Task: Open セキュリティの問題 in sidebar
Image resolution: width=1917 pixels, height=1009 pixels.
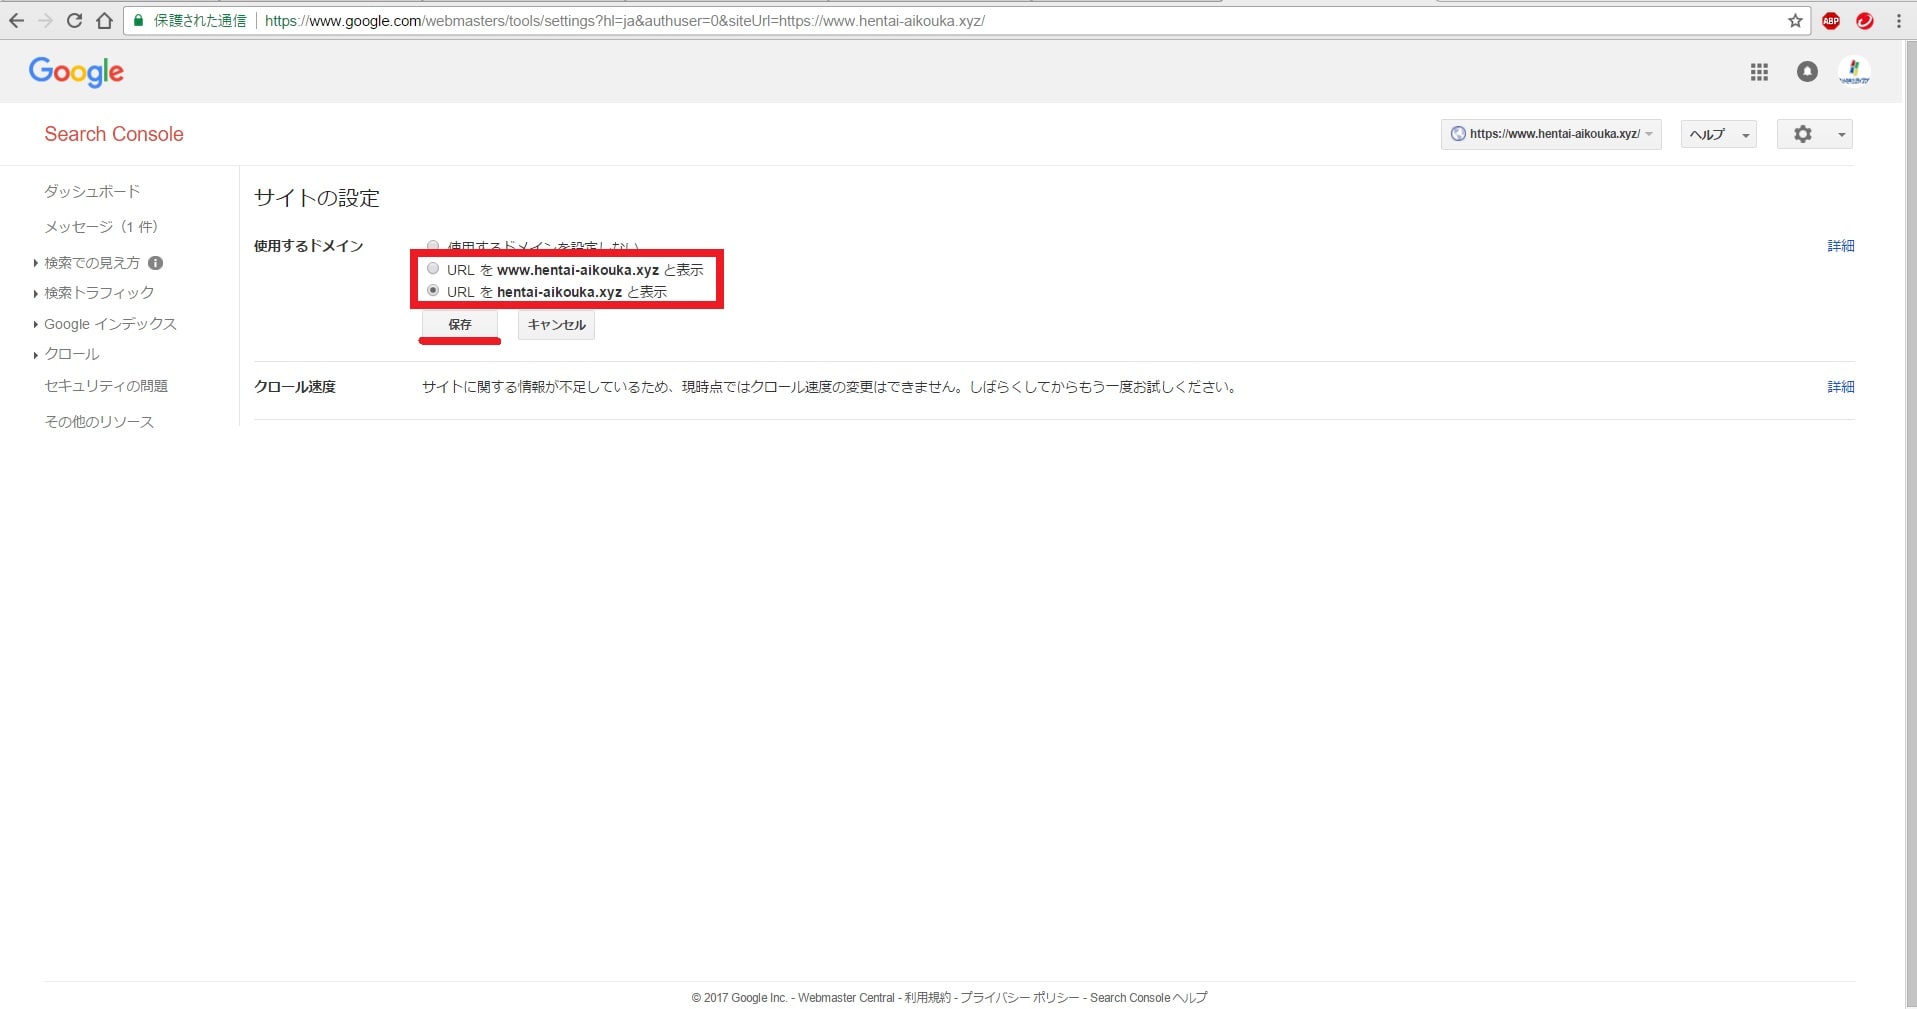Action: (x=106, y=386)
